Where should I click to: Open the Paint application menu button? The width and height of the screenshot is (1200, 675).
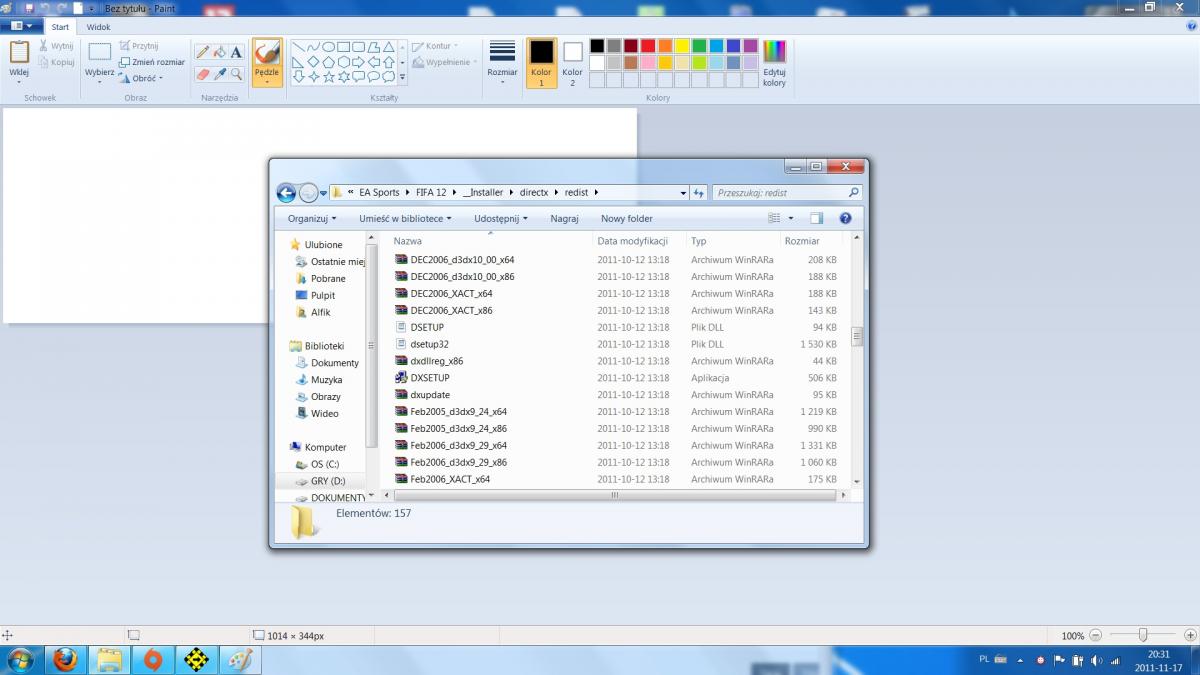tap(20, 27)
